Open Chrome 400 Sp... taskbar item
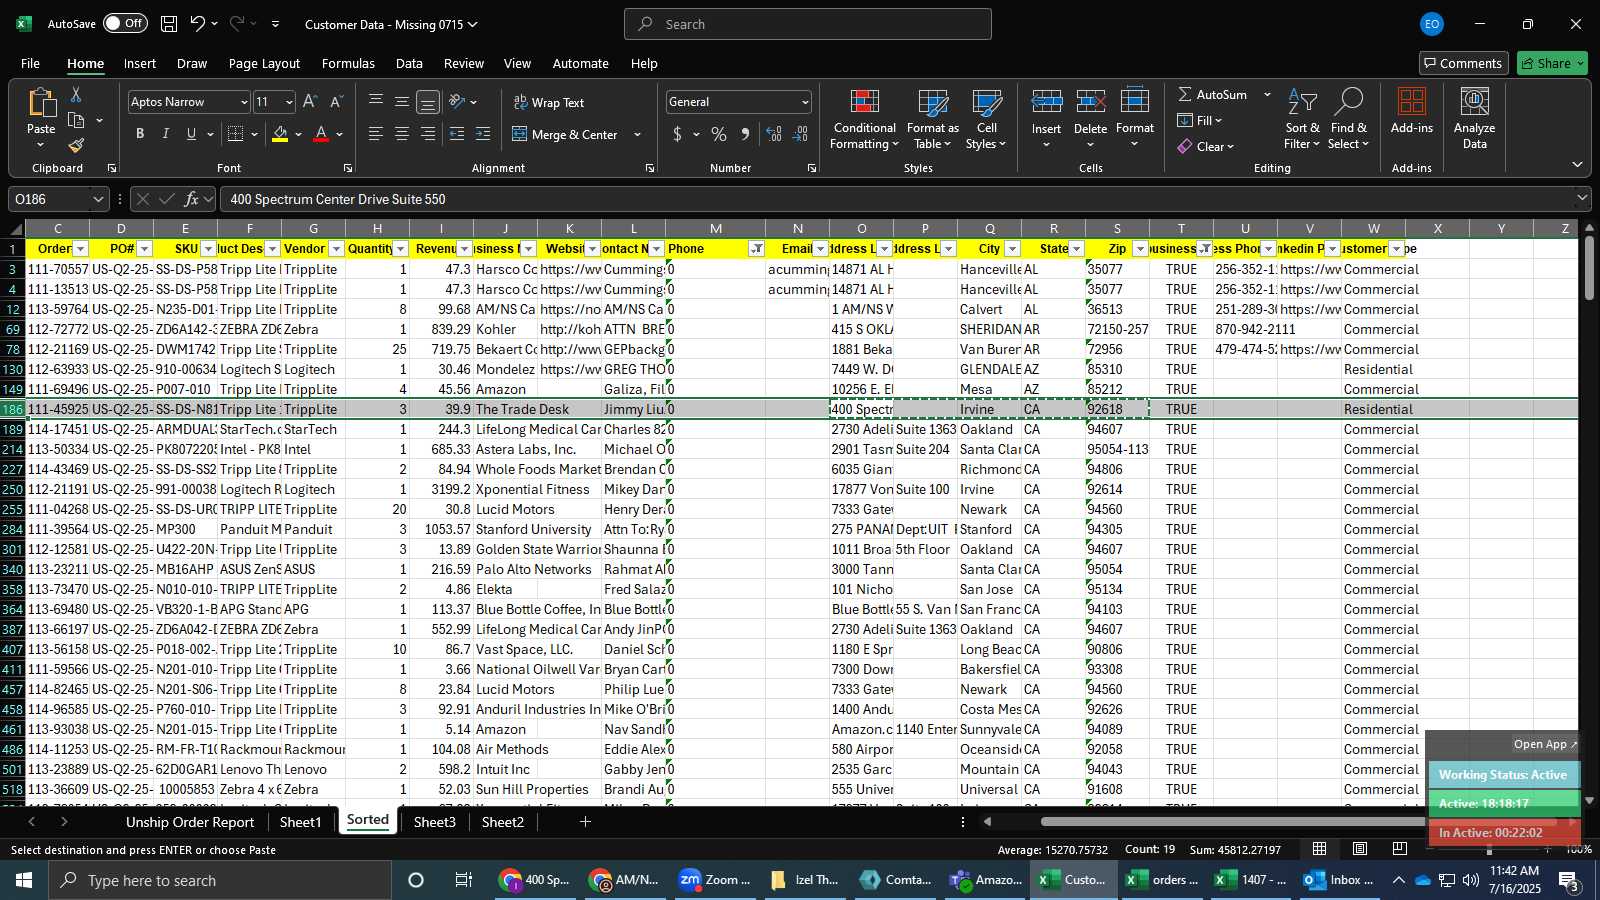 tap(536, 880)
